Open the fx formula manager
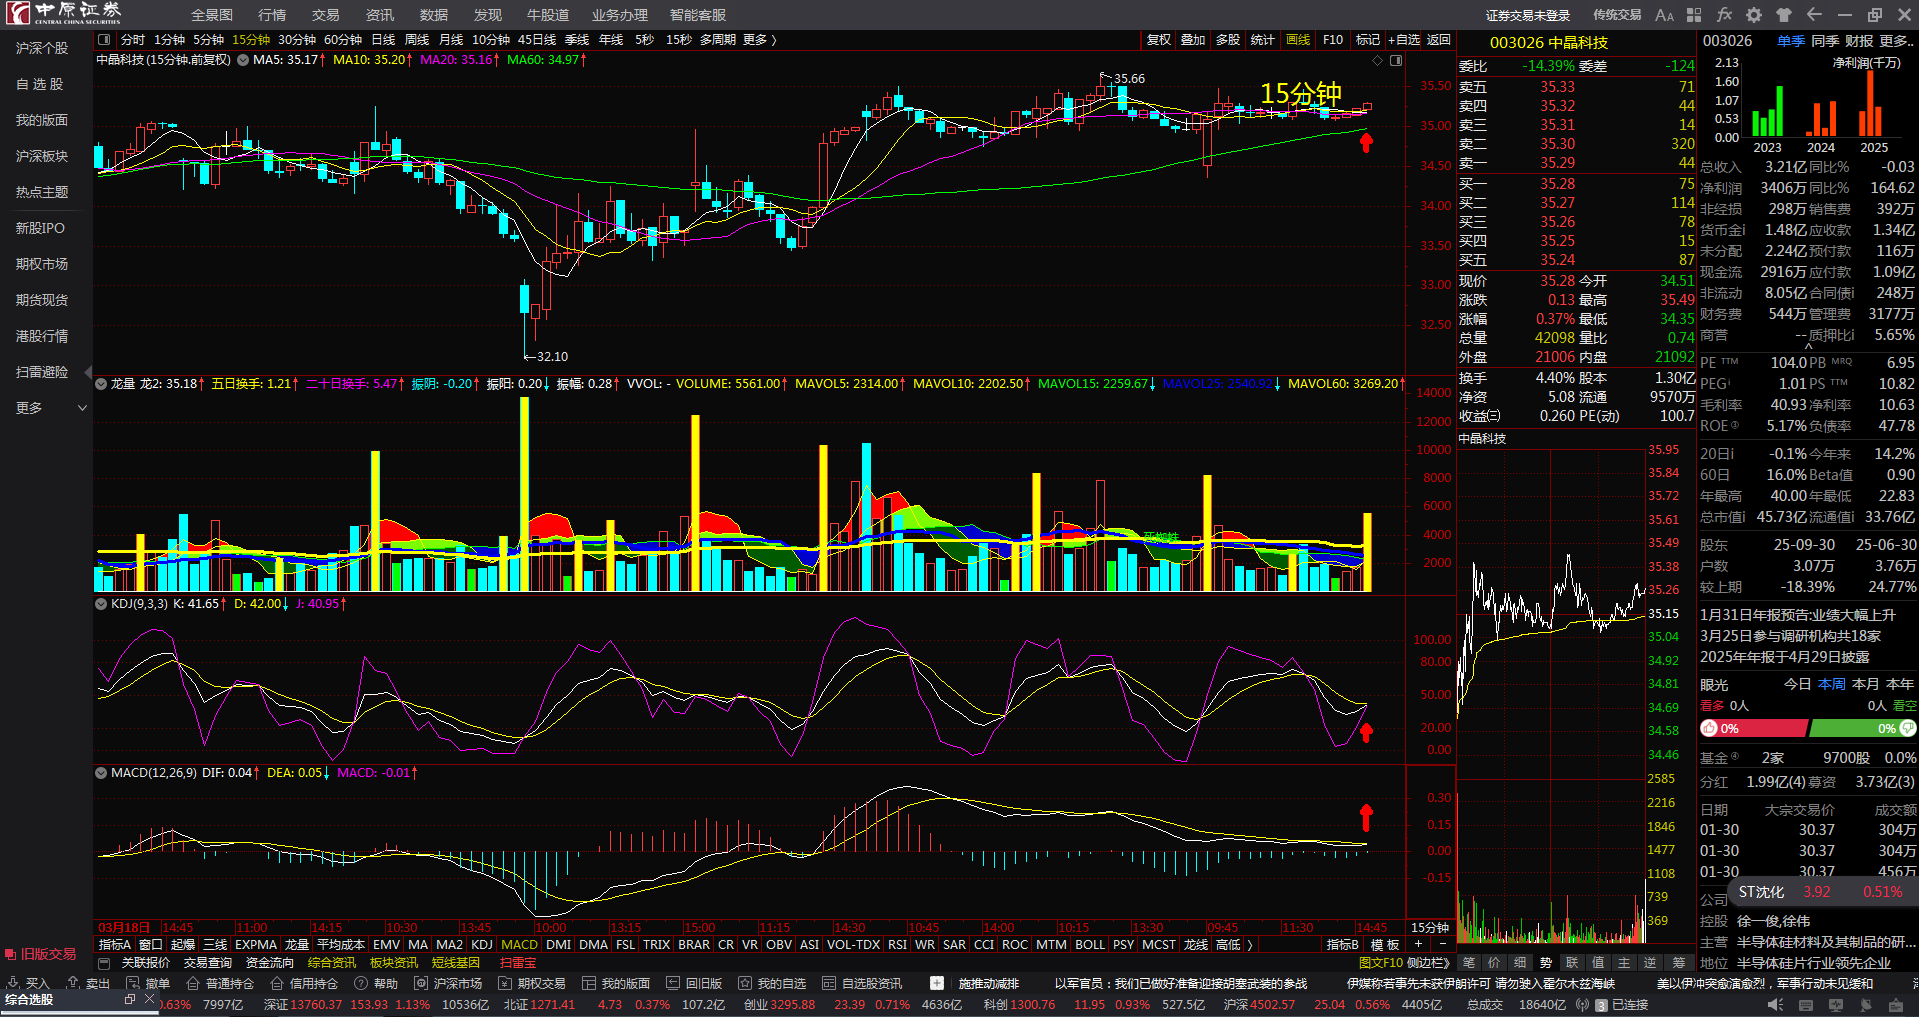1919x1017 pixels. pyautogui.click(x=1724, y=15)
